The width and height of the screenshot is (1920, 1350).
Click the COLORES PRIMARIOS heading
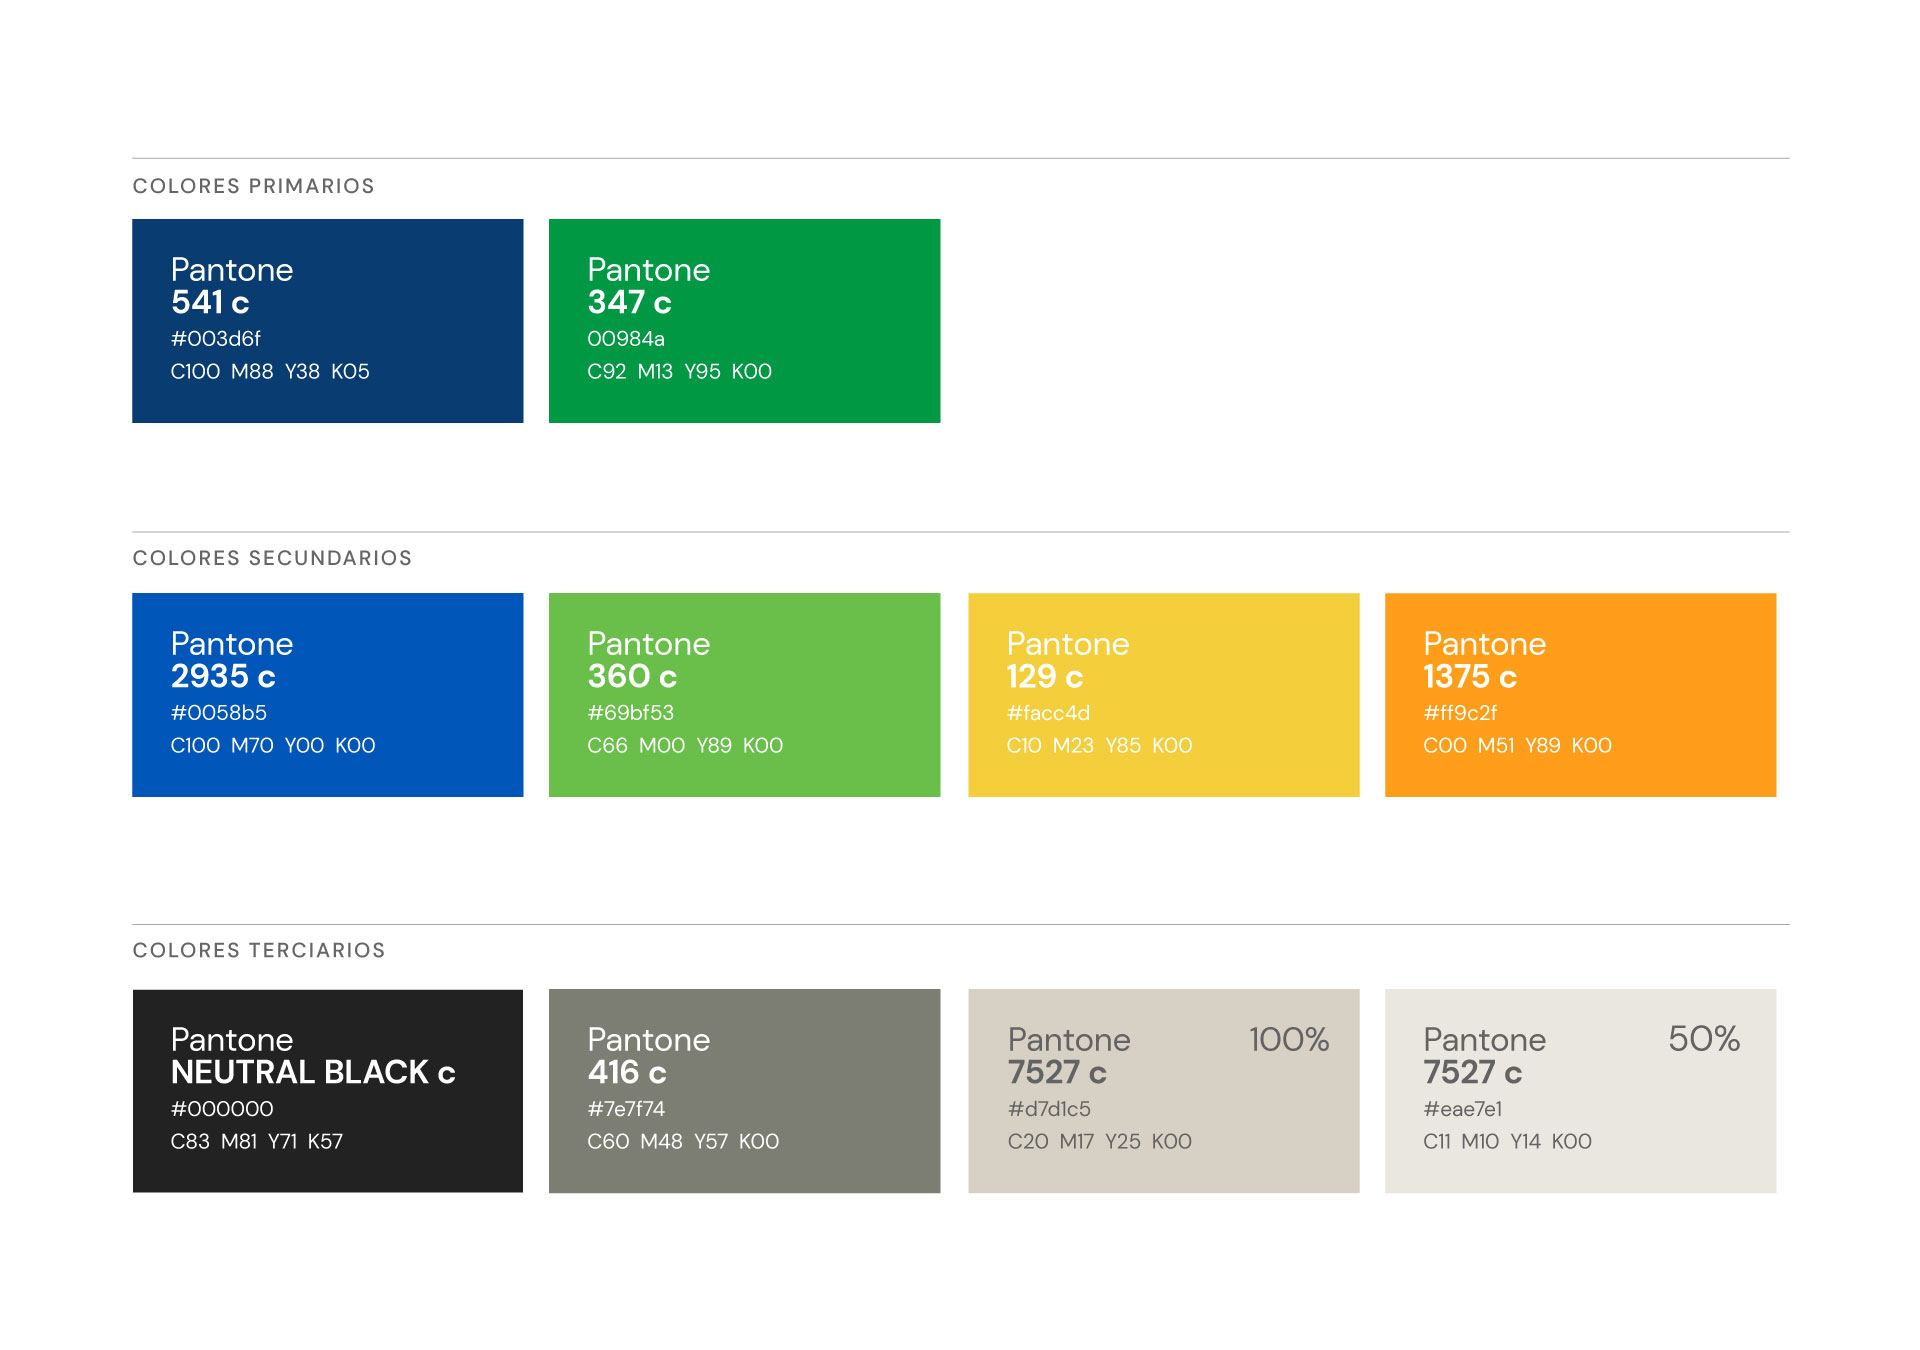point(254,186)
